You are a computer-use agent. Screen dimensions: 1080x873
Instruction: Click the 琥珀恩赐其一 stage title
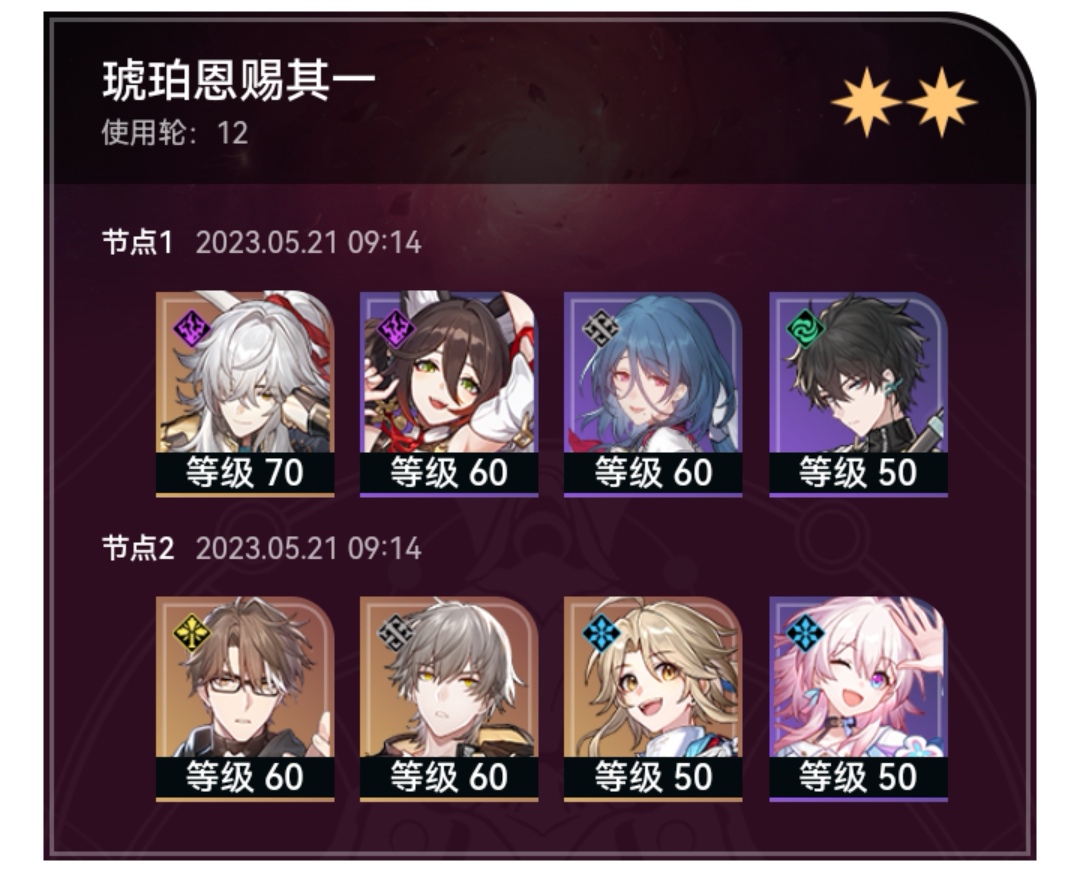[239, 81]
